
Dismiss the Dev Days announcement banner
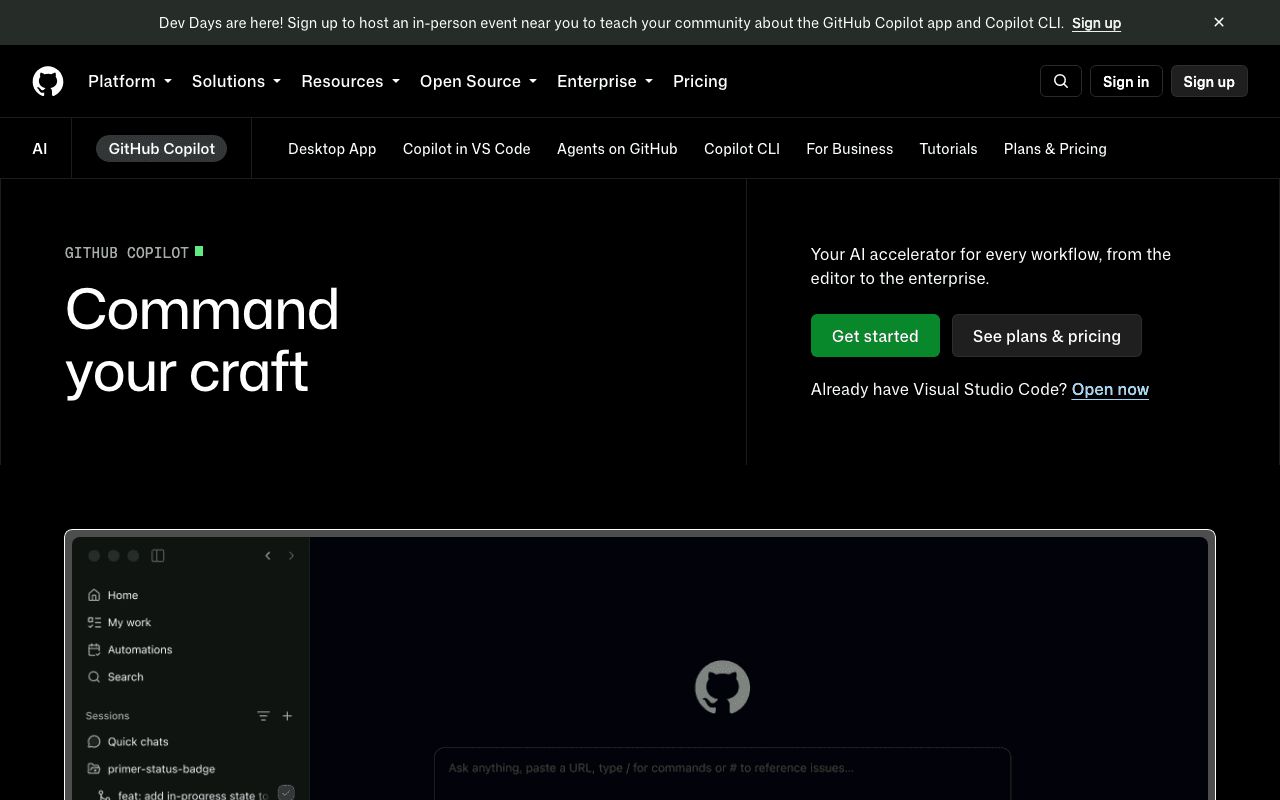click(x=1219, y=22)
